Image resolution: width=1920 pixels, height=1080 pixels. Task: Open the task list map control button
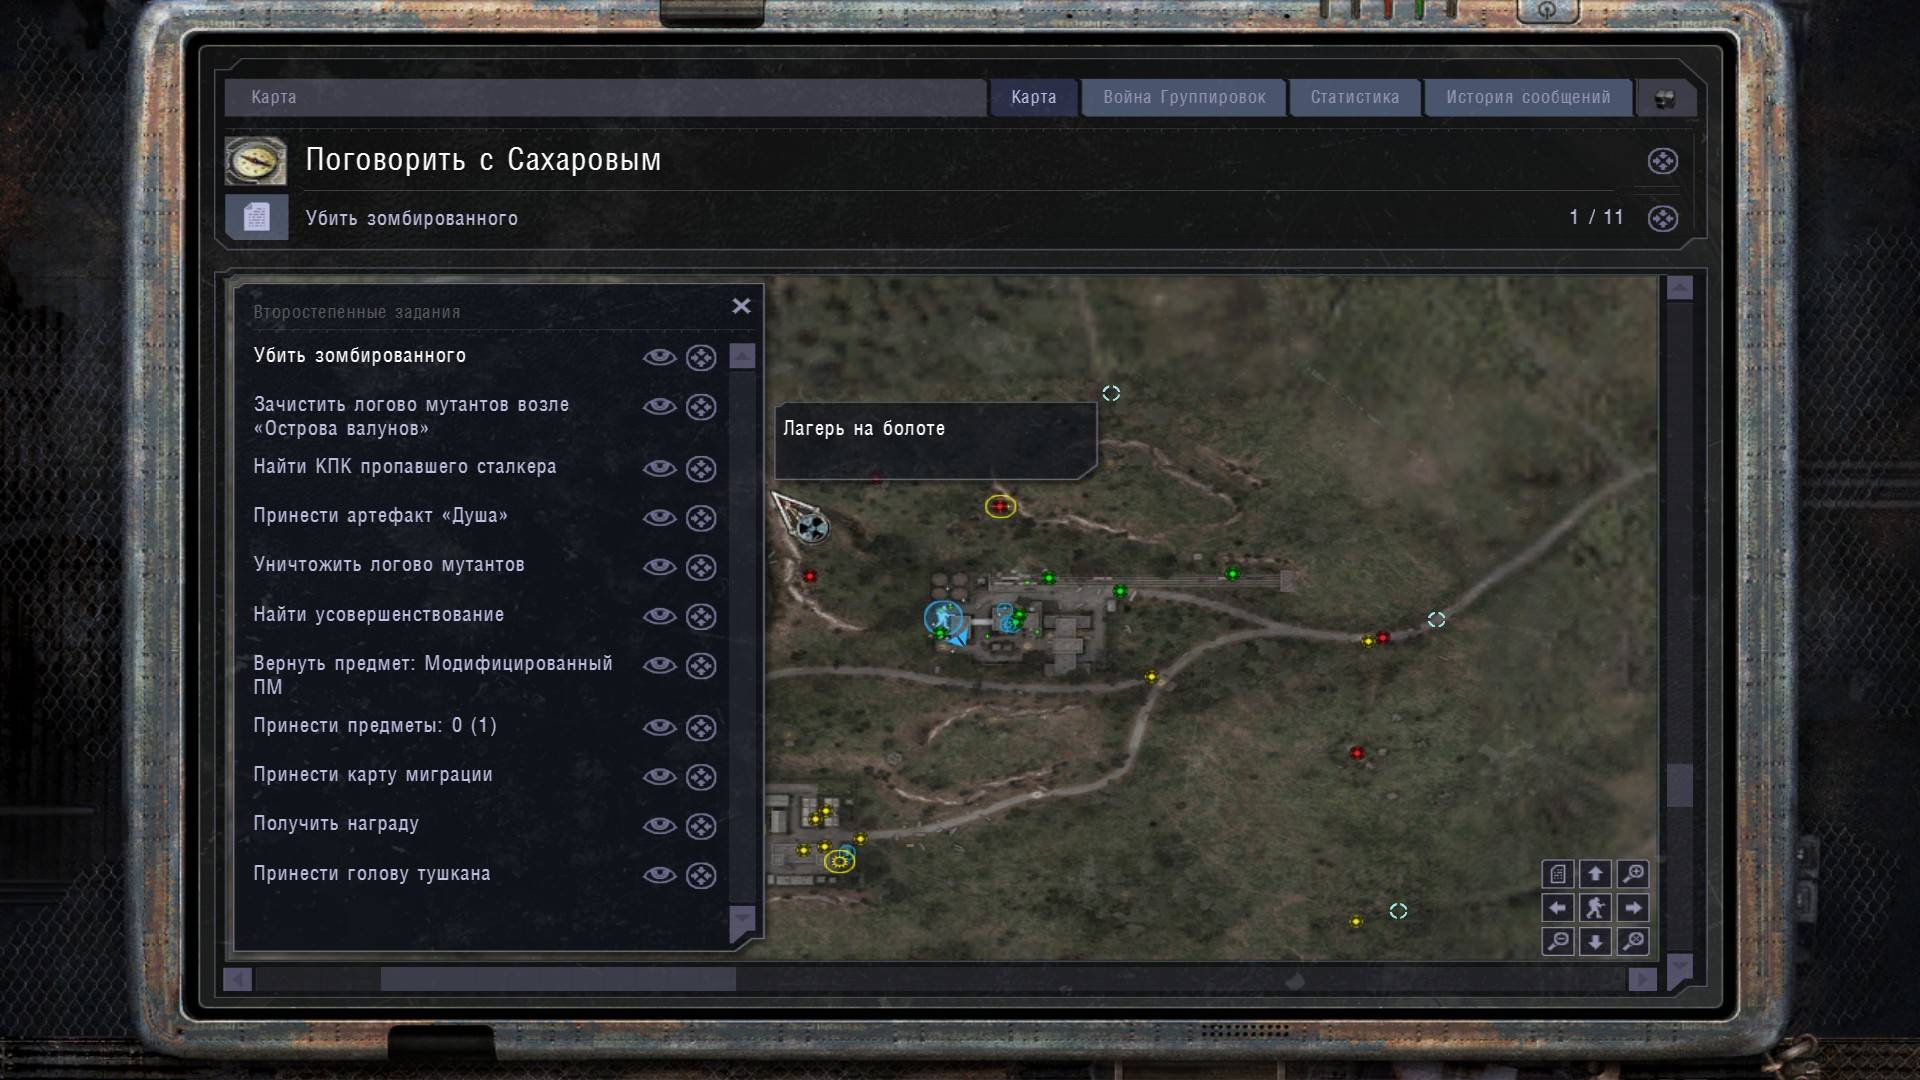pyautogui.click(x=1558, y=874)
